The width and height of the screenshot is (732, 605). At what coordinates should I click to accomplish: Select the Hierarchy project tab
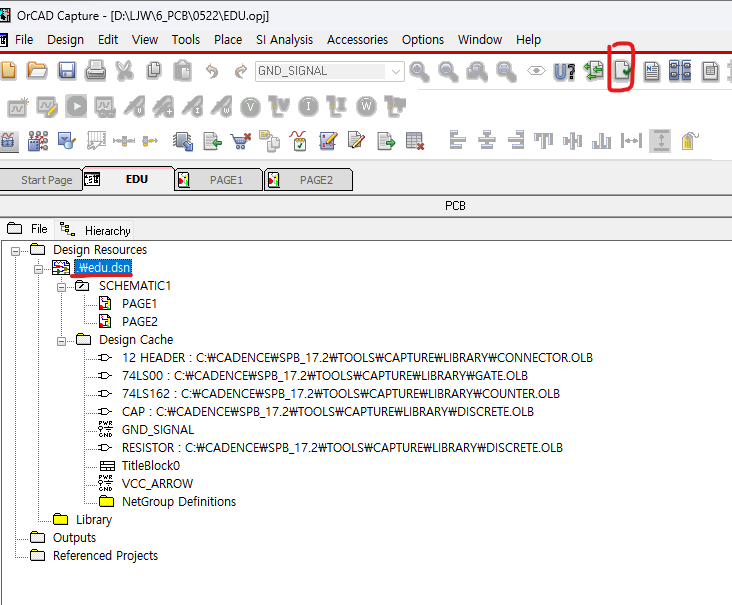(x=95, y=231)
